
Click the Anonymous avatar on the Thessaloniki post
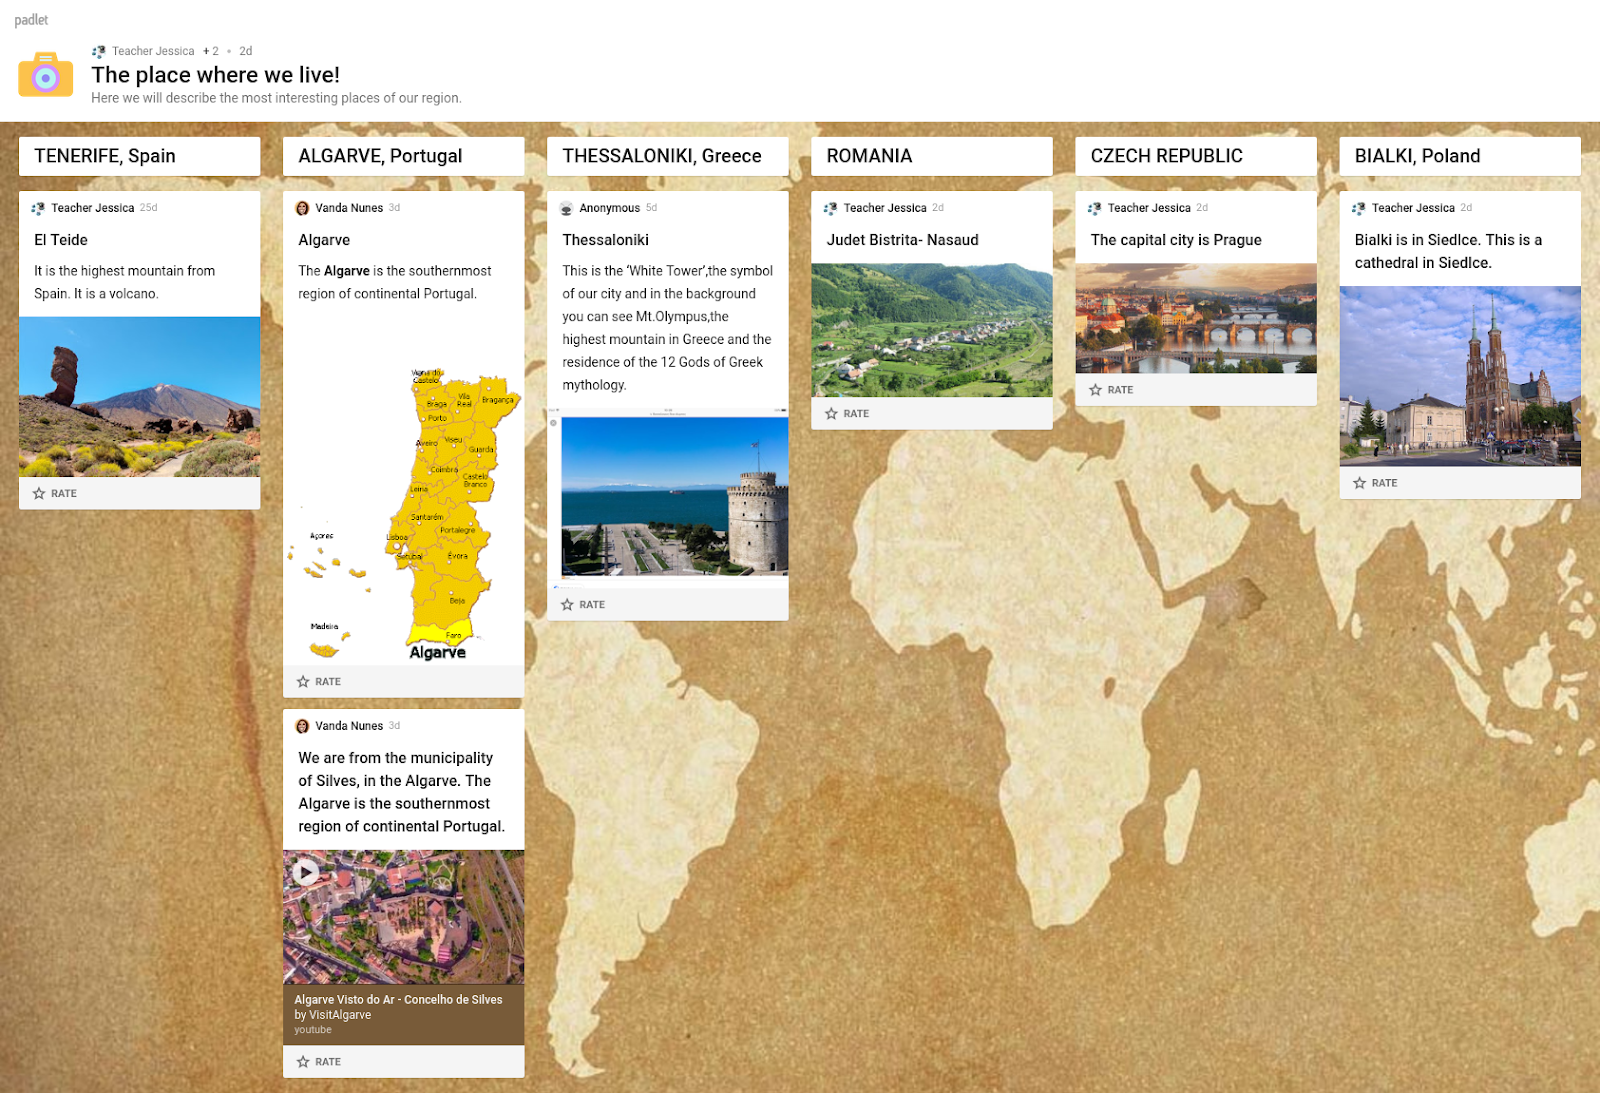pos(566,208)
